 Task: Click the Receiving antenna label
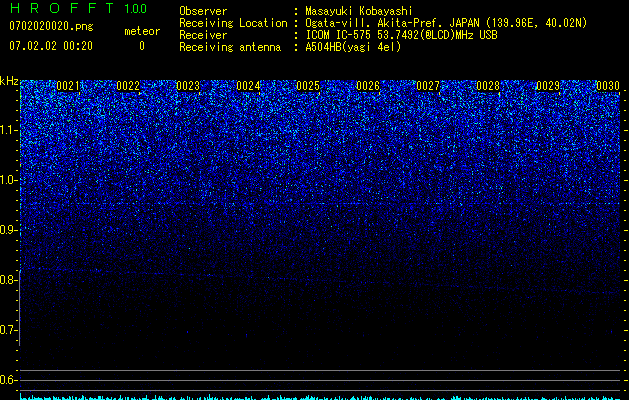(x=230, y=47)
